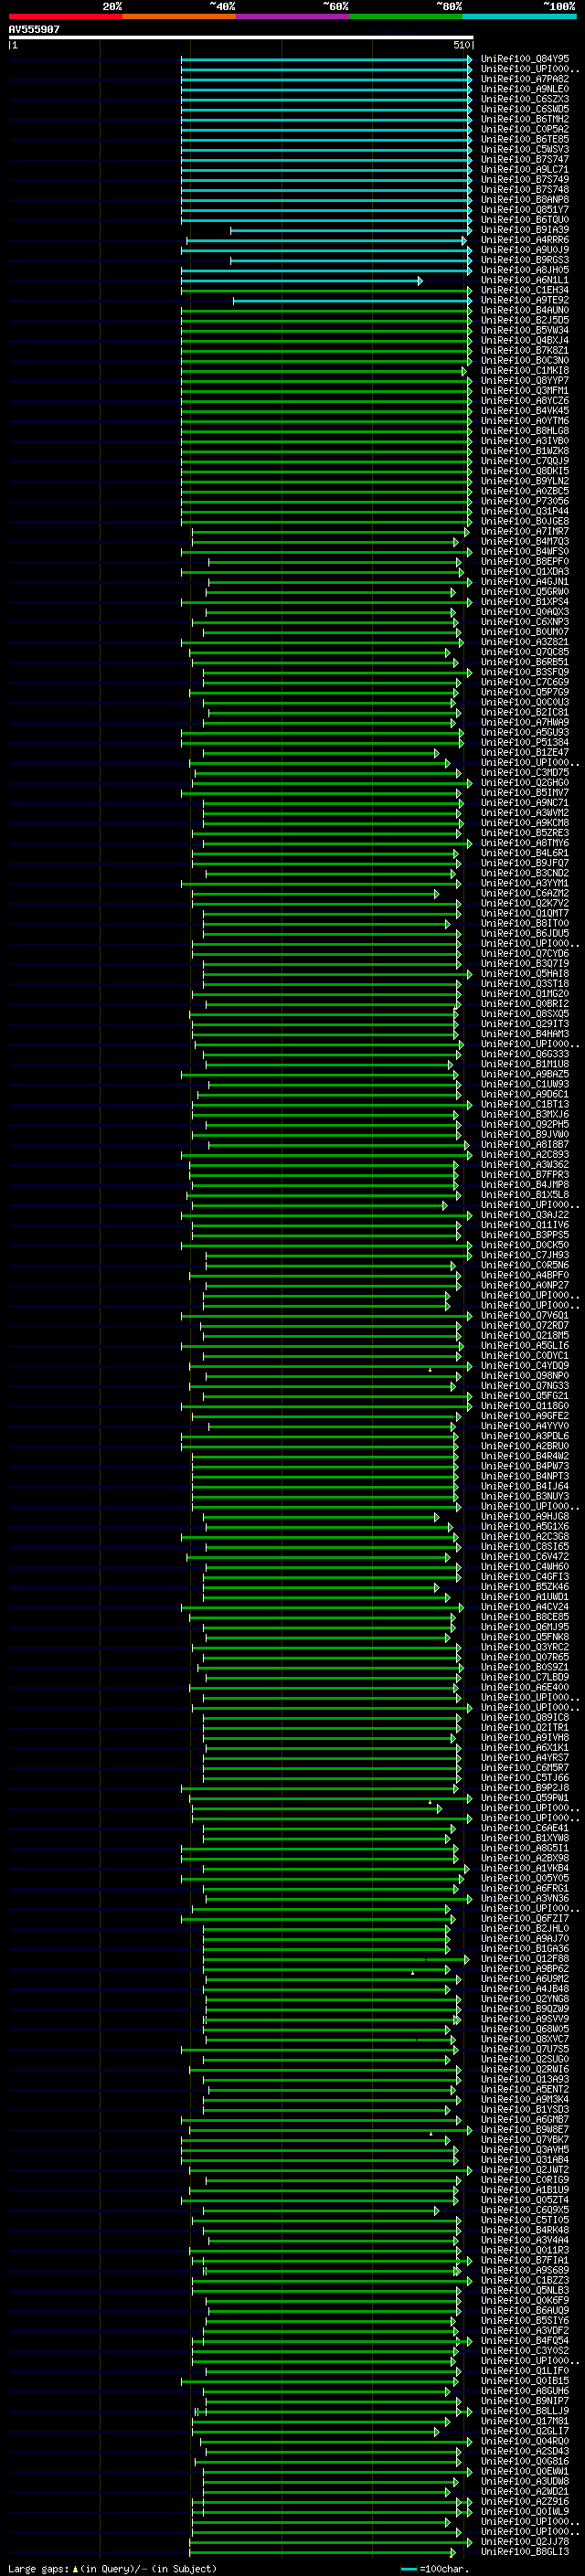This screenshot has width=585, height=2576.
Task: Select hit UniRef100_Q7QC85
Action: coord(525,652)
